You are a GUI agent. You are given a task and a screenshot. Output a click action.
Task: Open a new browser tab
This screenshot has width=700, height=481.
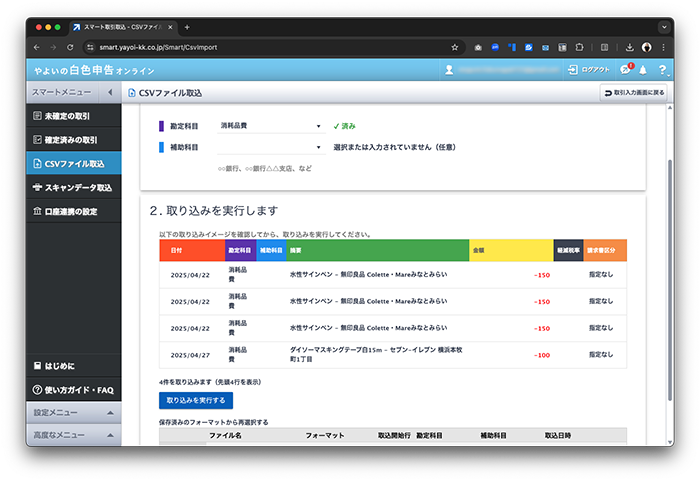tap(187, 27)
